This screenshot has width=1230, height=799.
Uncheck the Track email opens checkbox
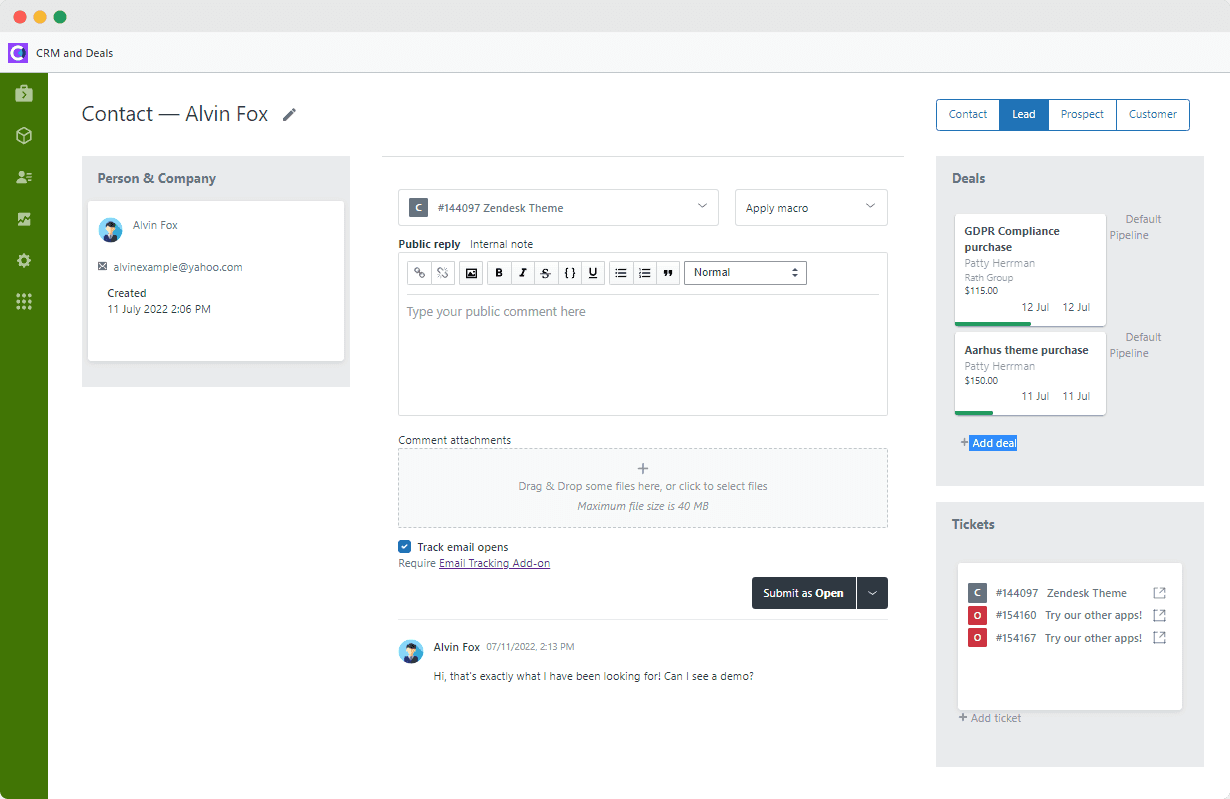tap(404, 546)
